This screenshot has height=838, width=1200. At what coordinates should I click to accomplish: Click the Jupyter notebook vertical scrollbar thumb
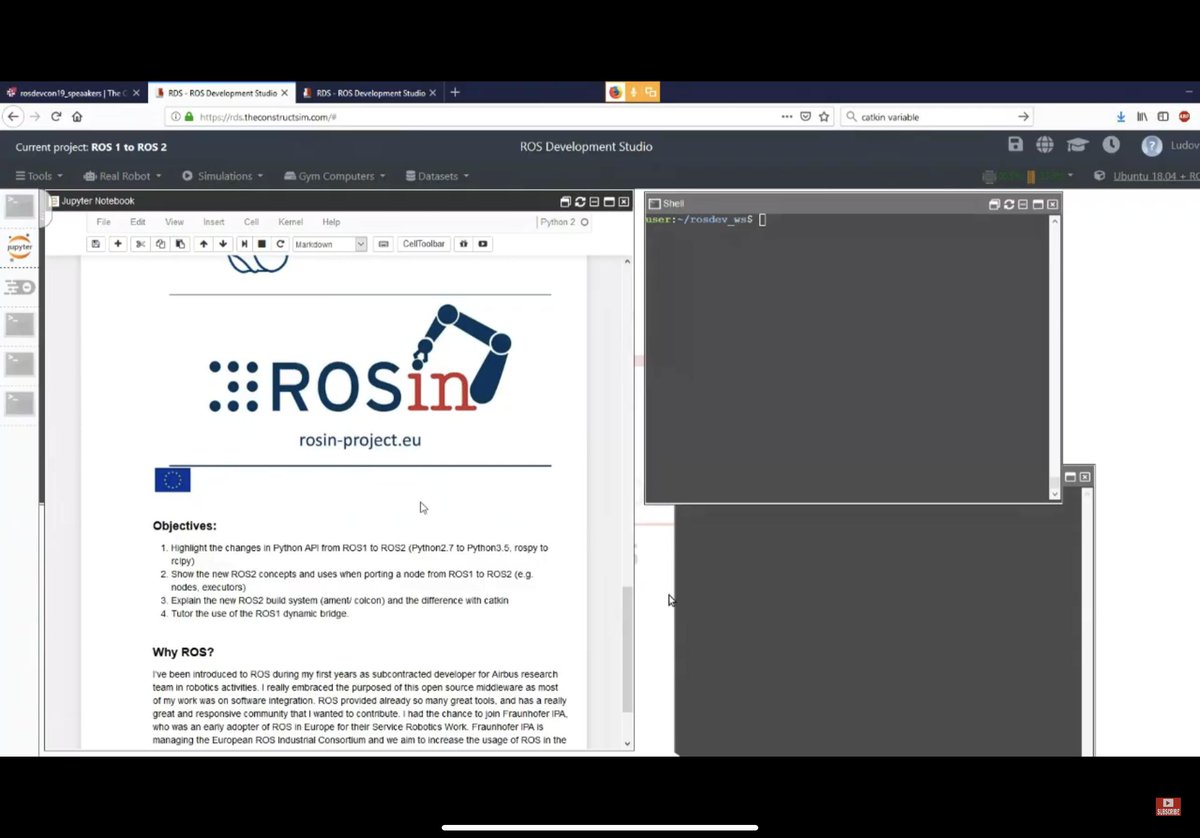(628, 648)
